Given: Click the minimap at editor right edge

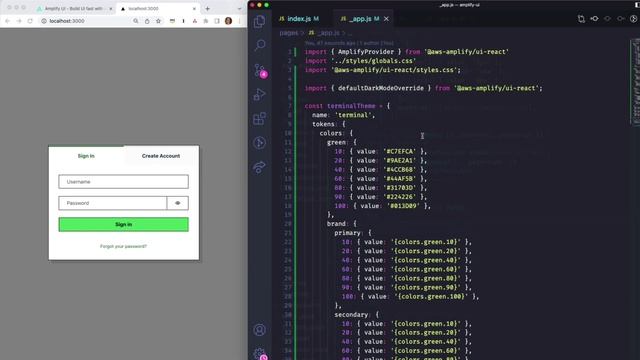Looking at the screenshot, I should tap(635, 82).
